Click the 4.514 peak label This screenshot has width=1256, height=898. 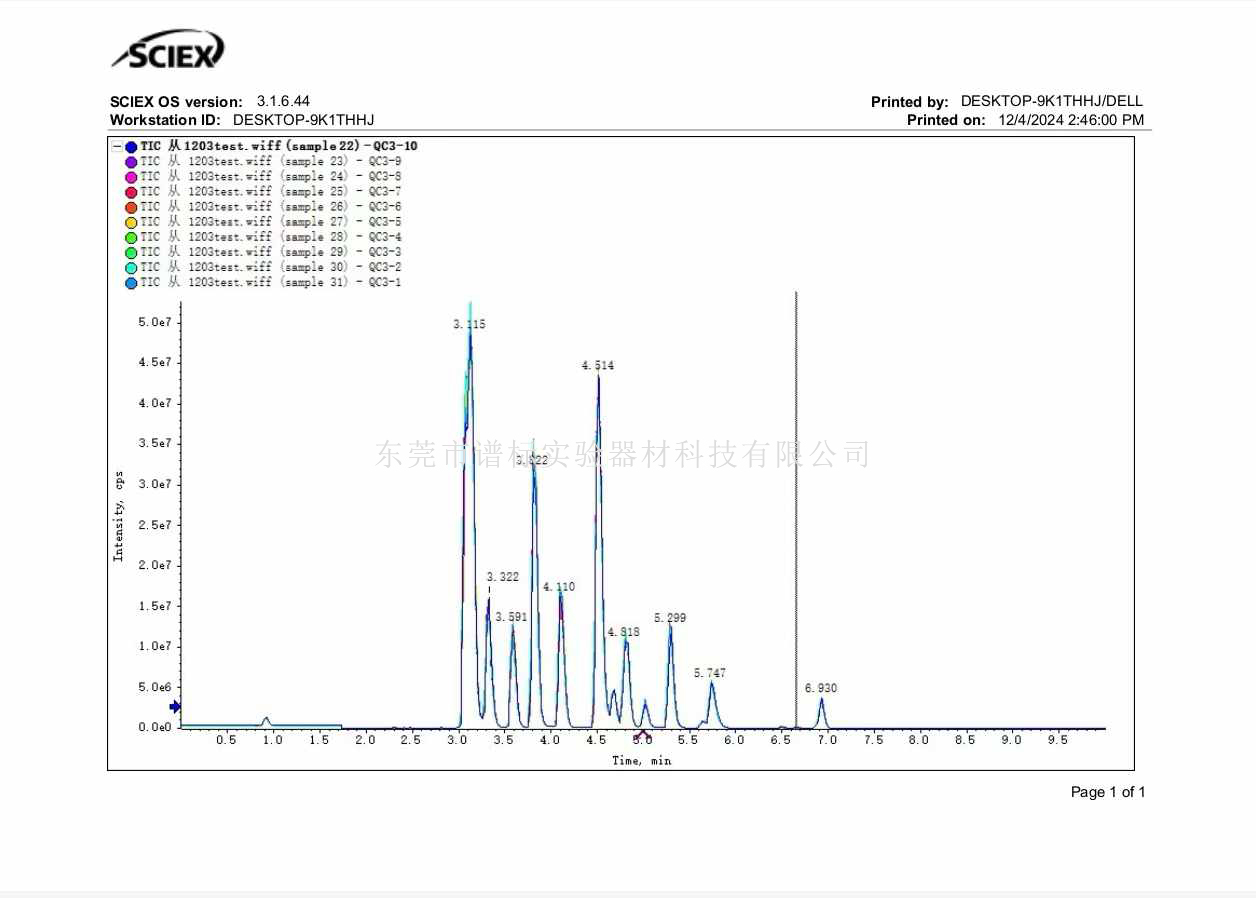point(598,366)
